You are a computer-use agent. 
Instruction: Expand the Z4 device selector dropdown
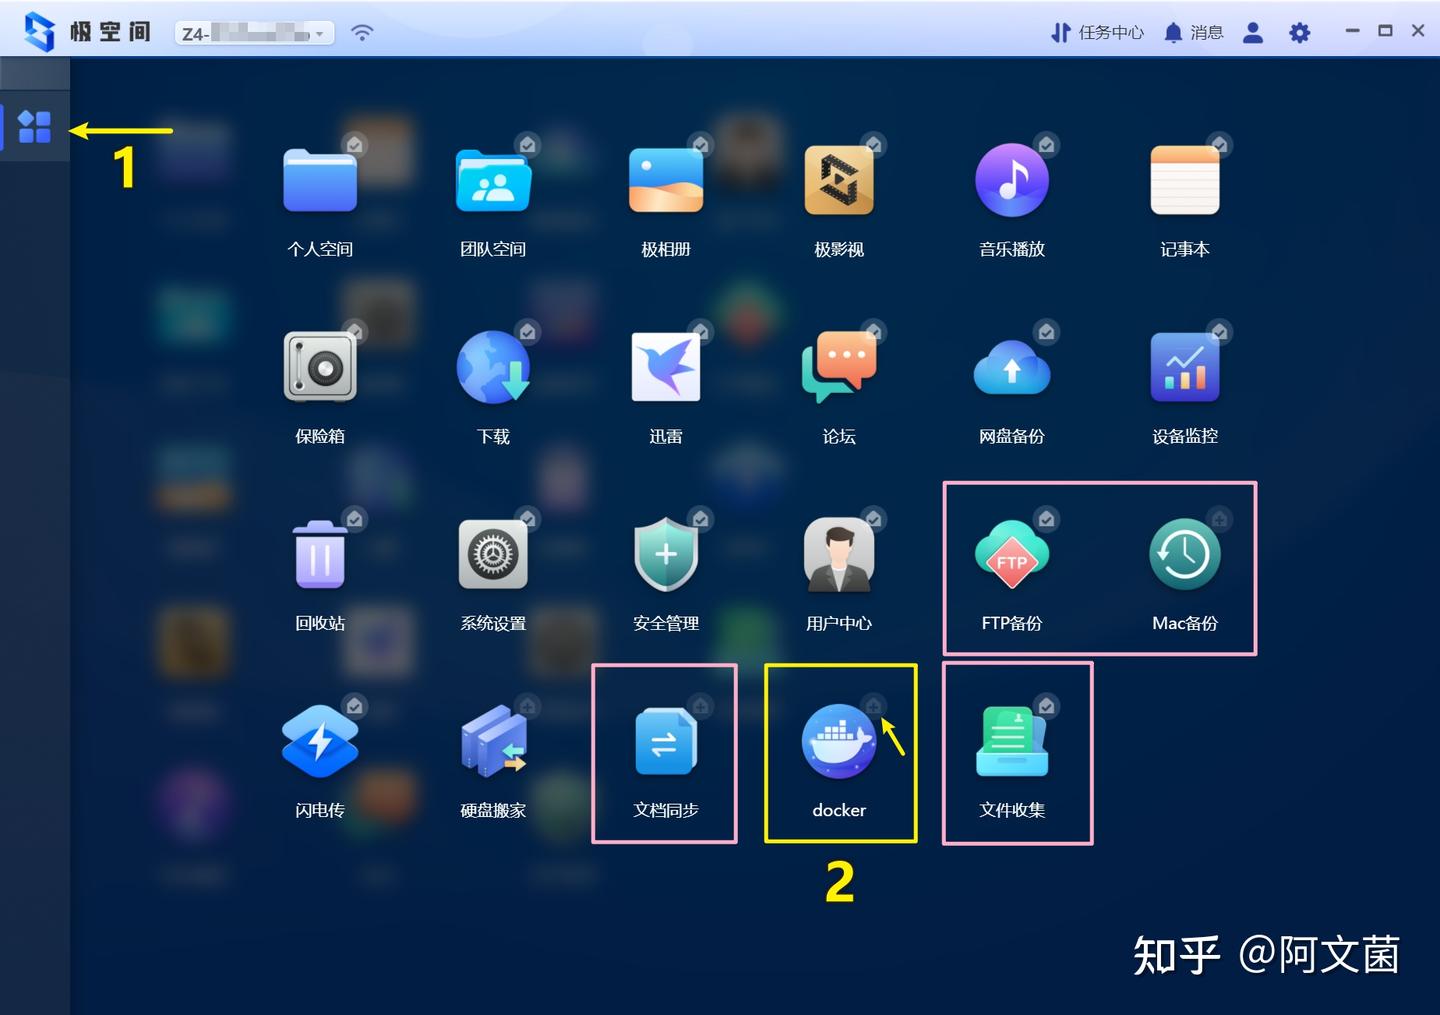point(318,31)
